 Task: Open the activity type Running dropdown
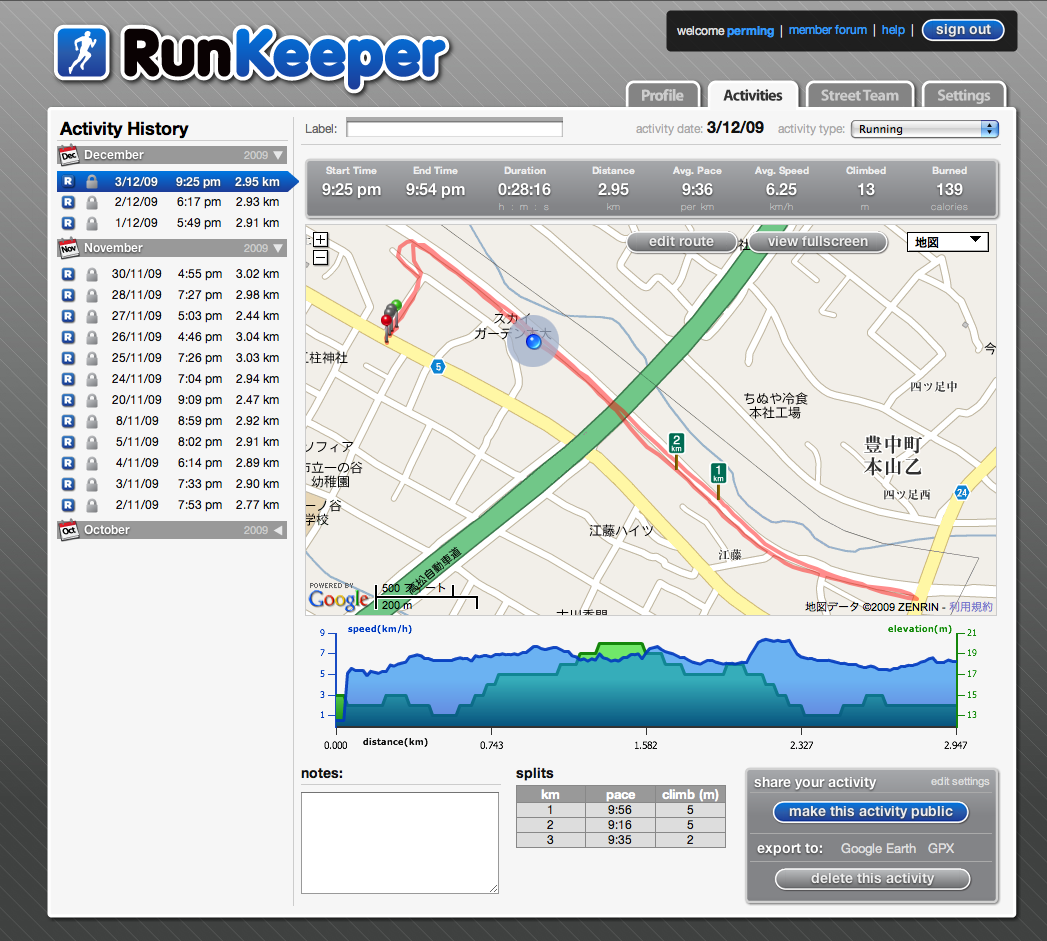925,129
